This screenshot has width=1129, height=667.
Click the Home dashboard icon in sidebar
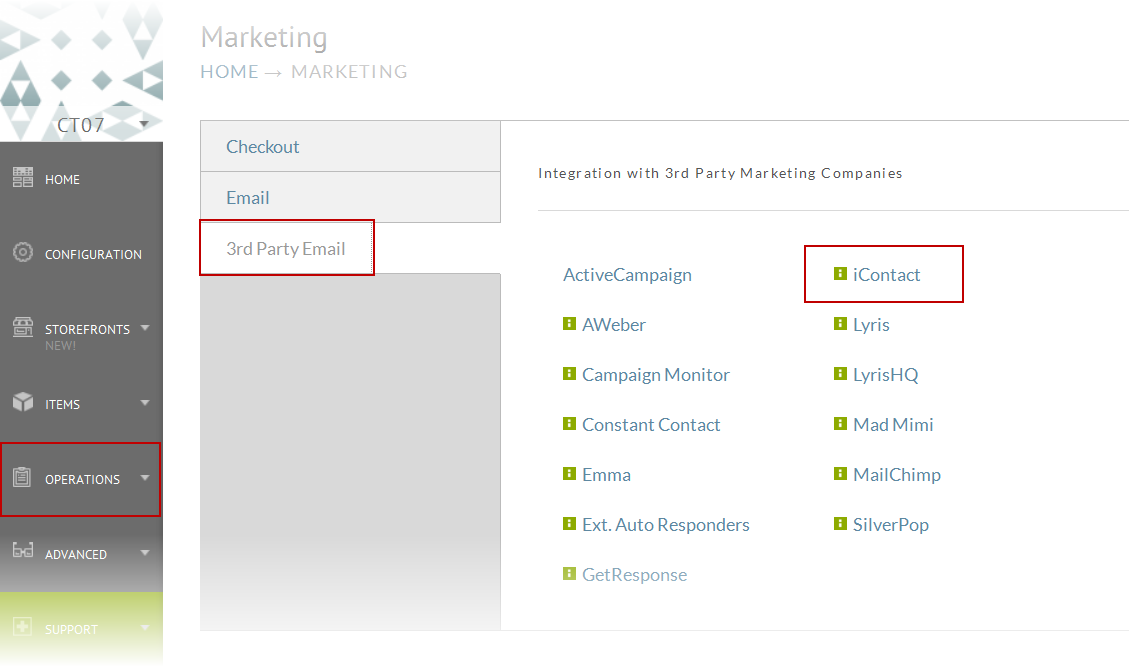(x=23, y=177)
